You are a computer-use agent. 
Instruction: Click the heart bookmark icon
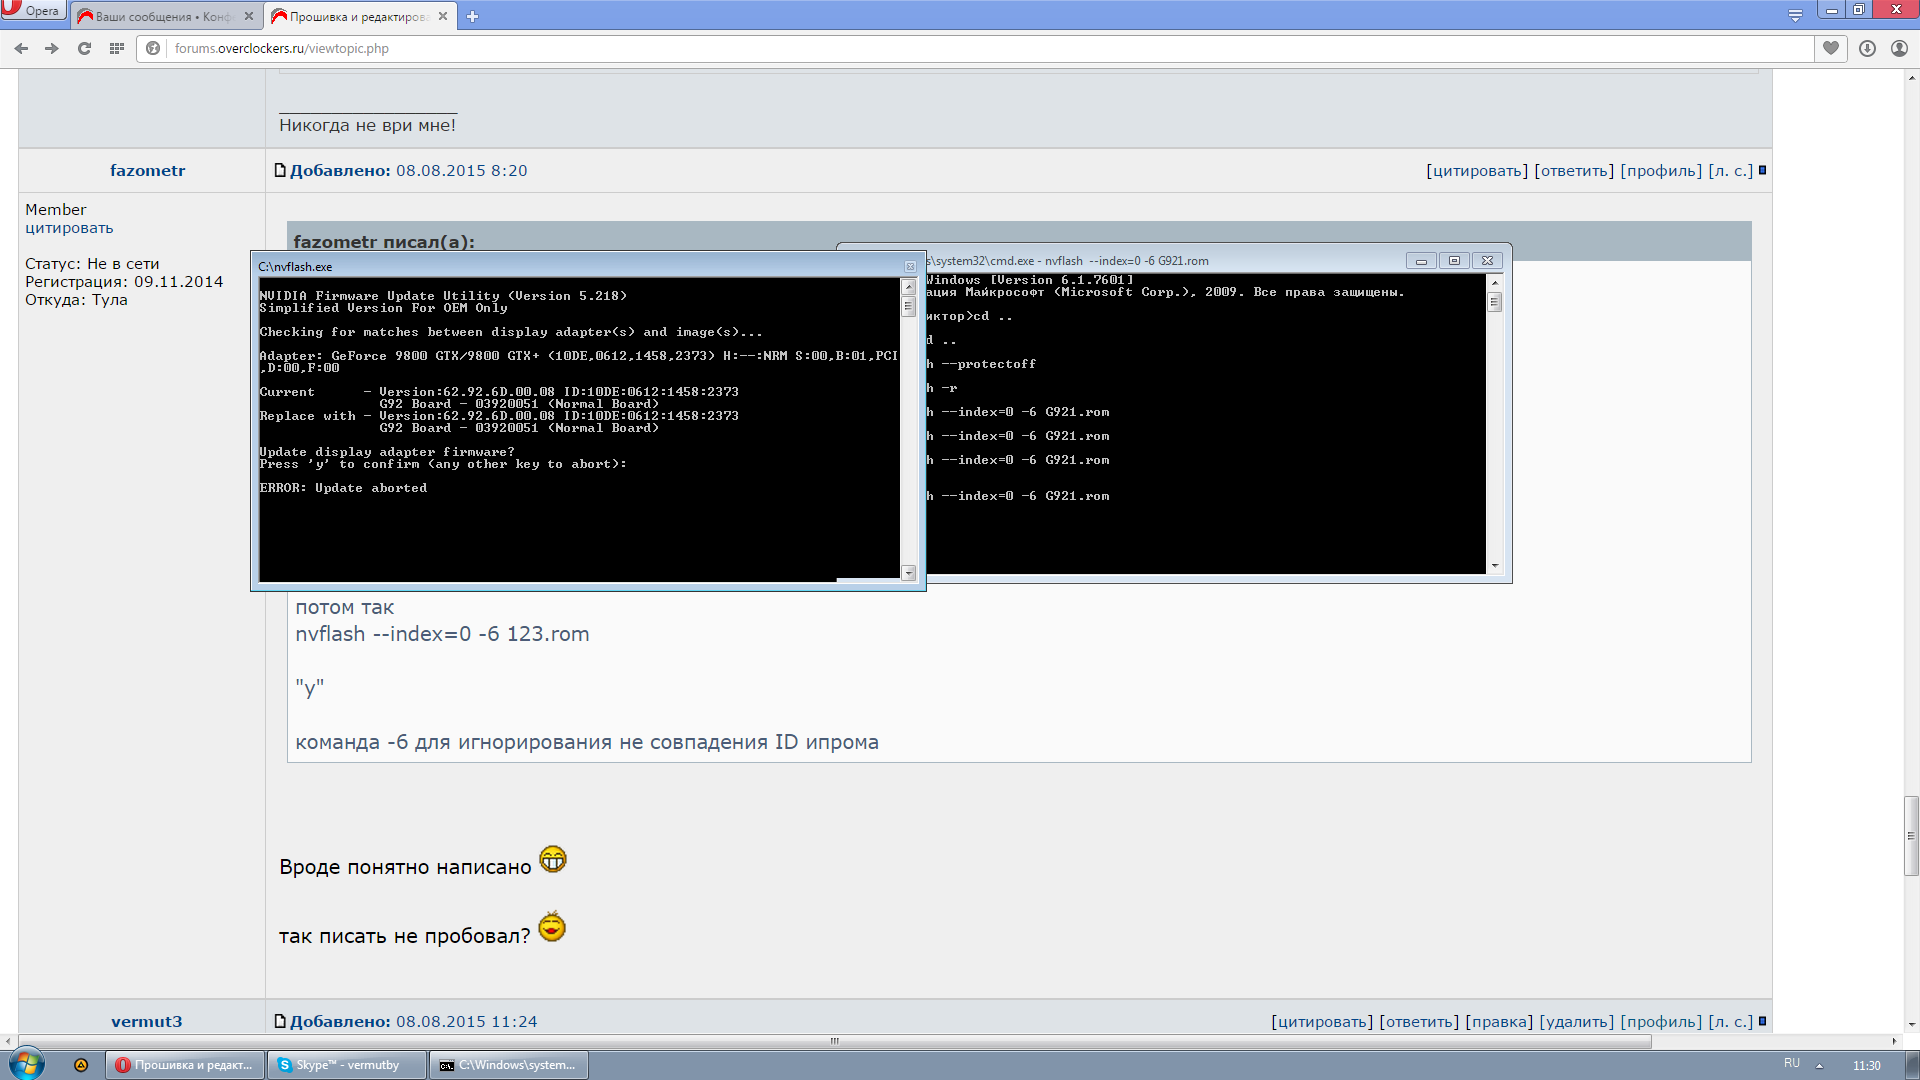(x=1831, y=48)
